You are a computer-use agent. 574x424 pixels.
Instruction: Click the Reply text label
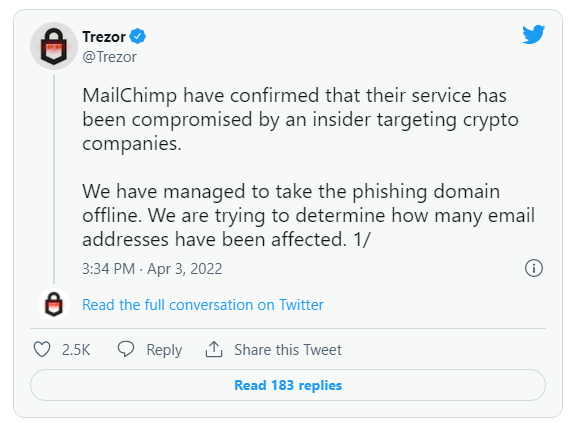pos(164,350)
